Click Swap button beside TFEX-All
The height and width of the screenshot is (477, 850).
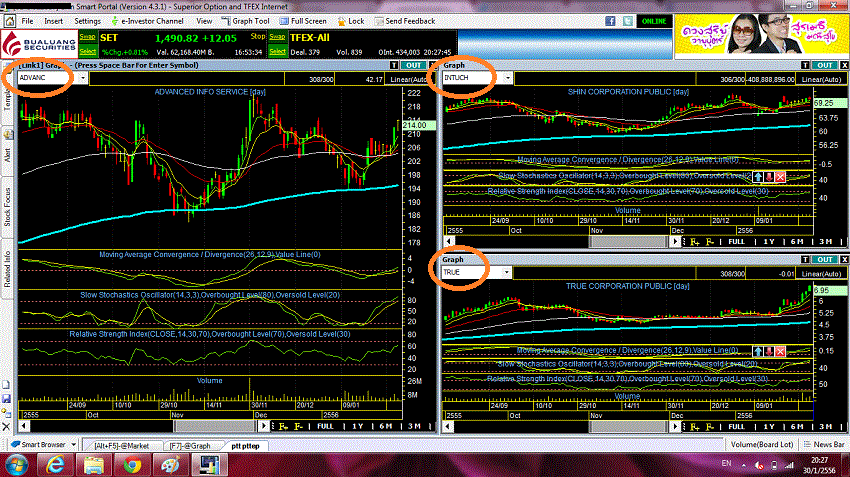click(277, 37)
